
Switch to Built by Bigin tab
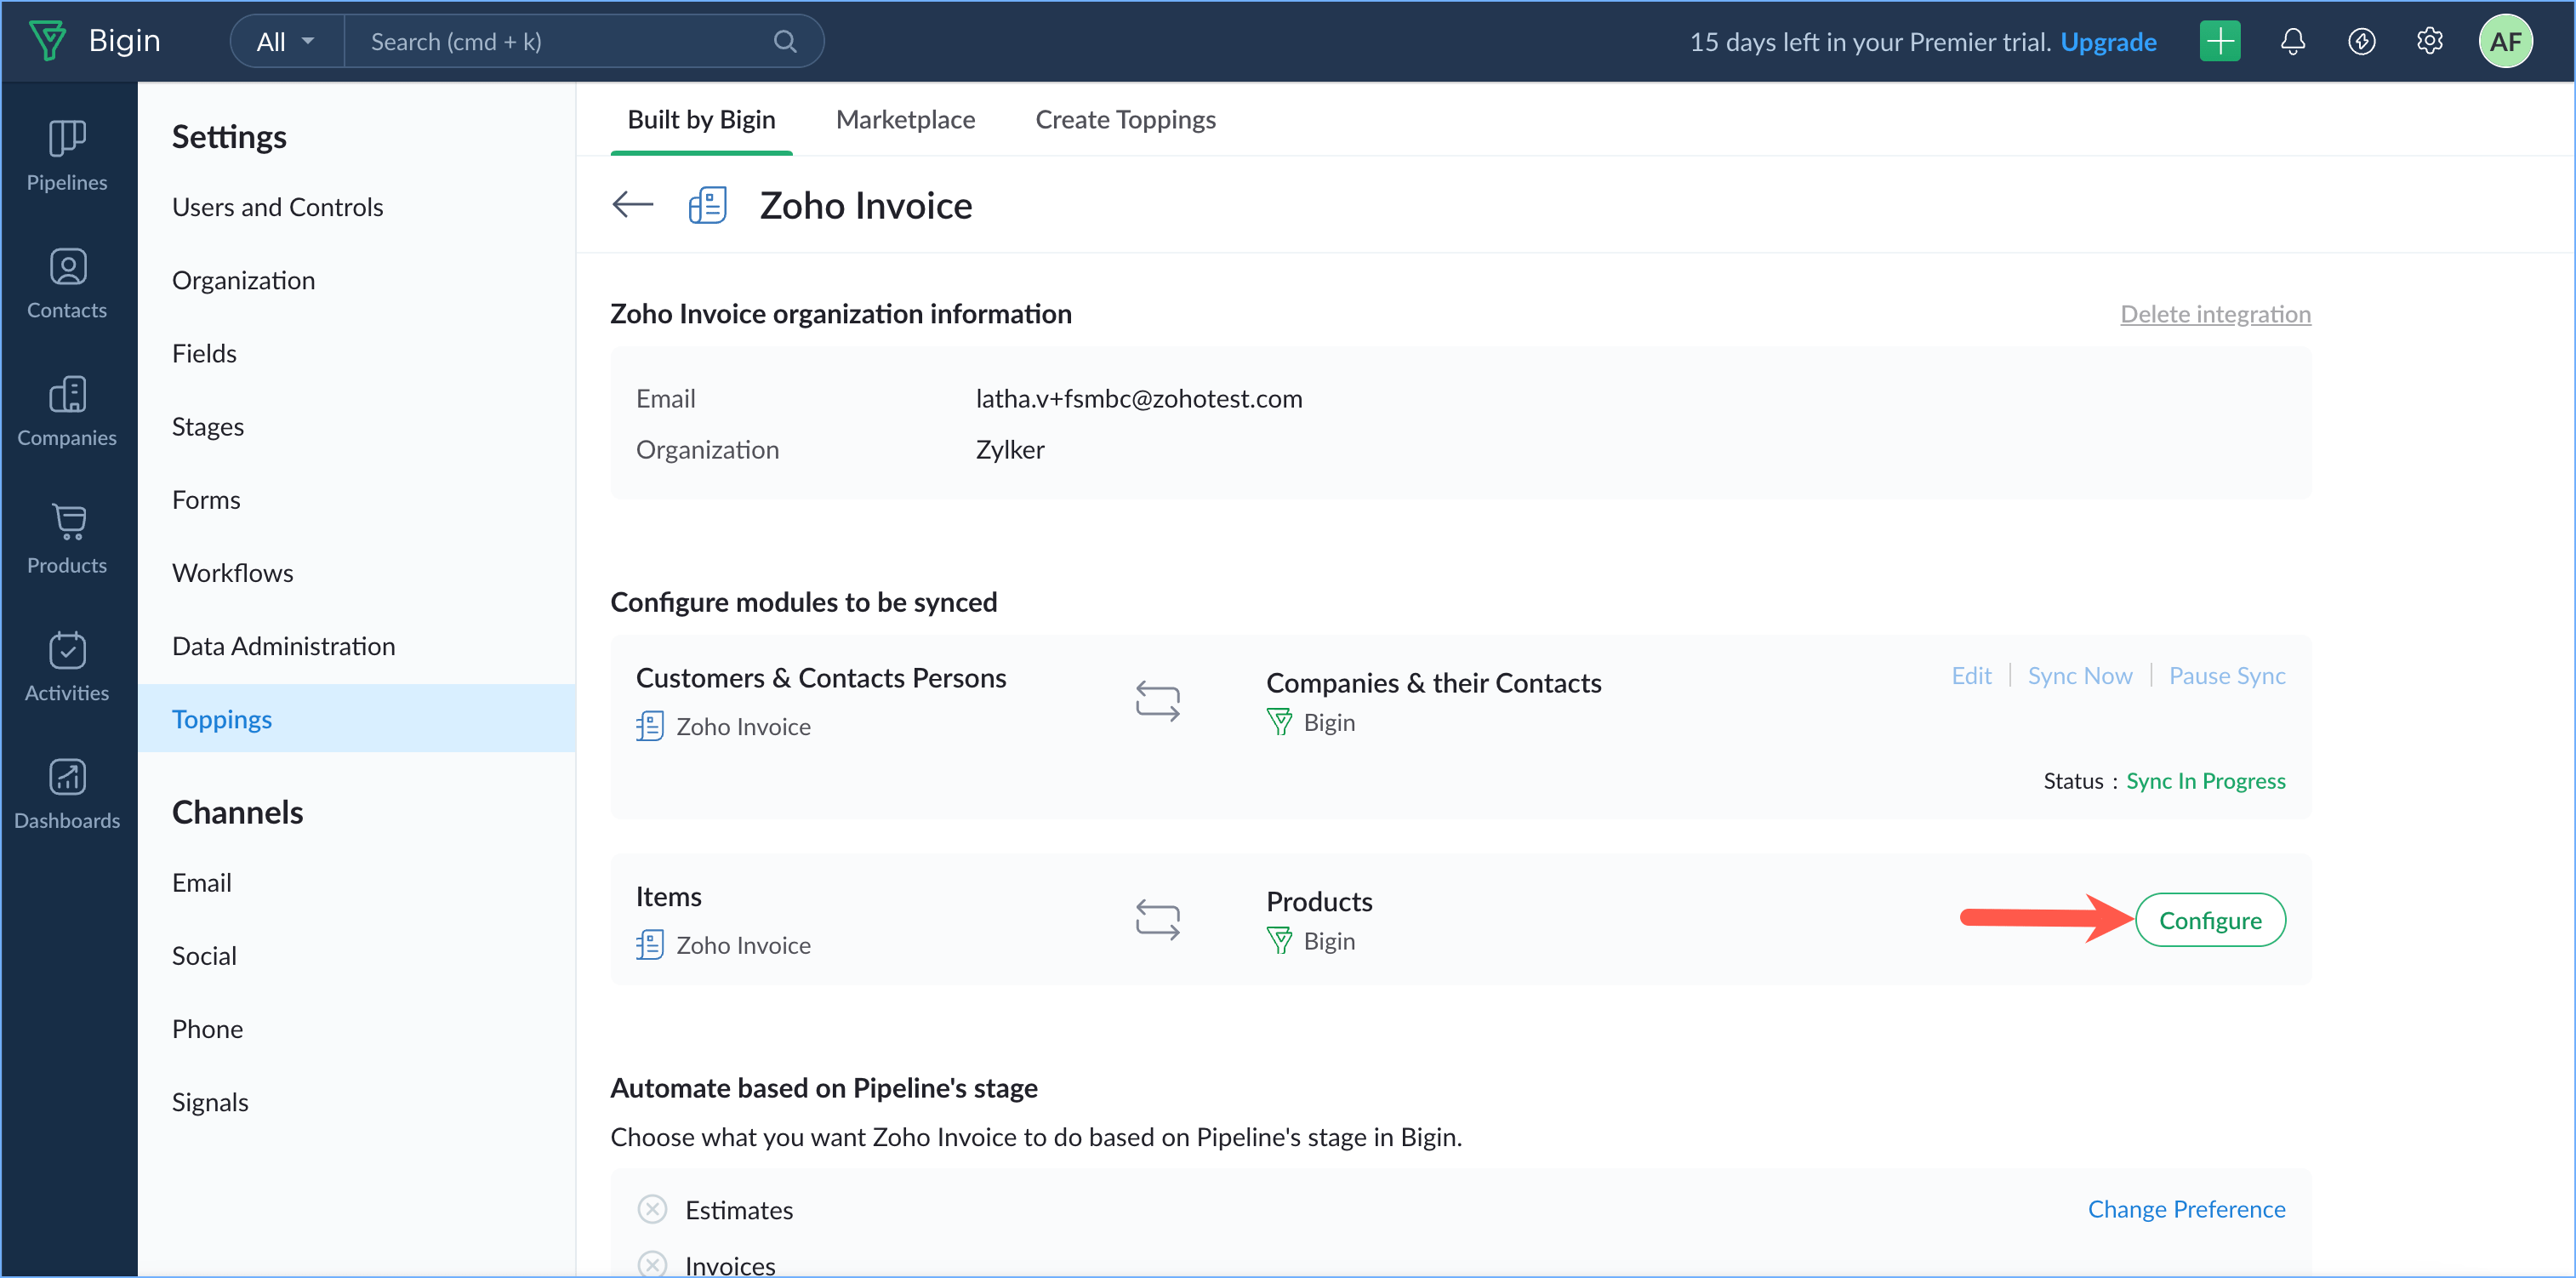coord(701,119)
